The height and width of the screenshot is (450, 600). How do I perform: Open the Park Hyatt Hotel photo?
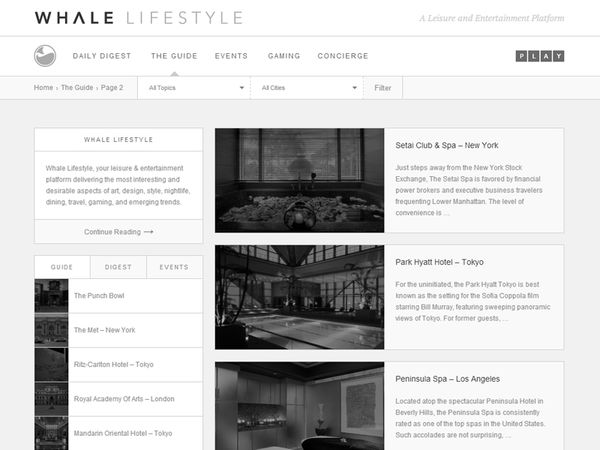(x=299, y=297)
